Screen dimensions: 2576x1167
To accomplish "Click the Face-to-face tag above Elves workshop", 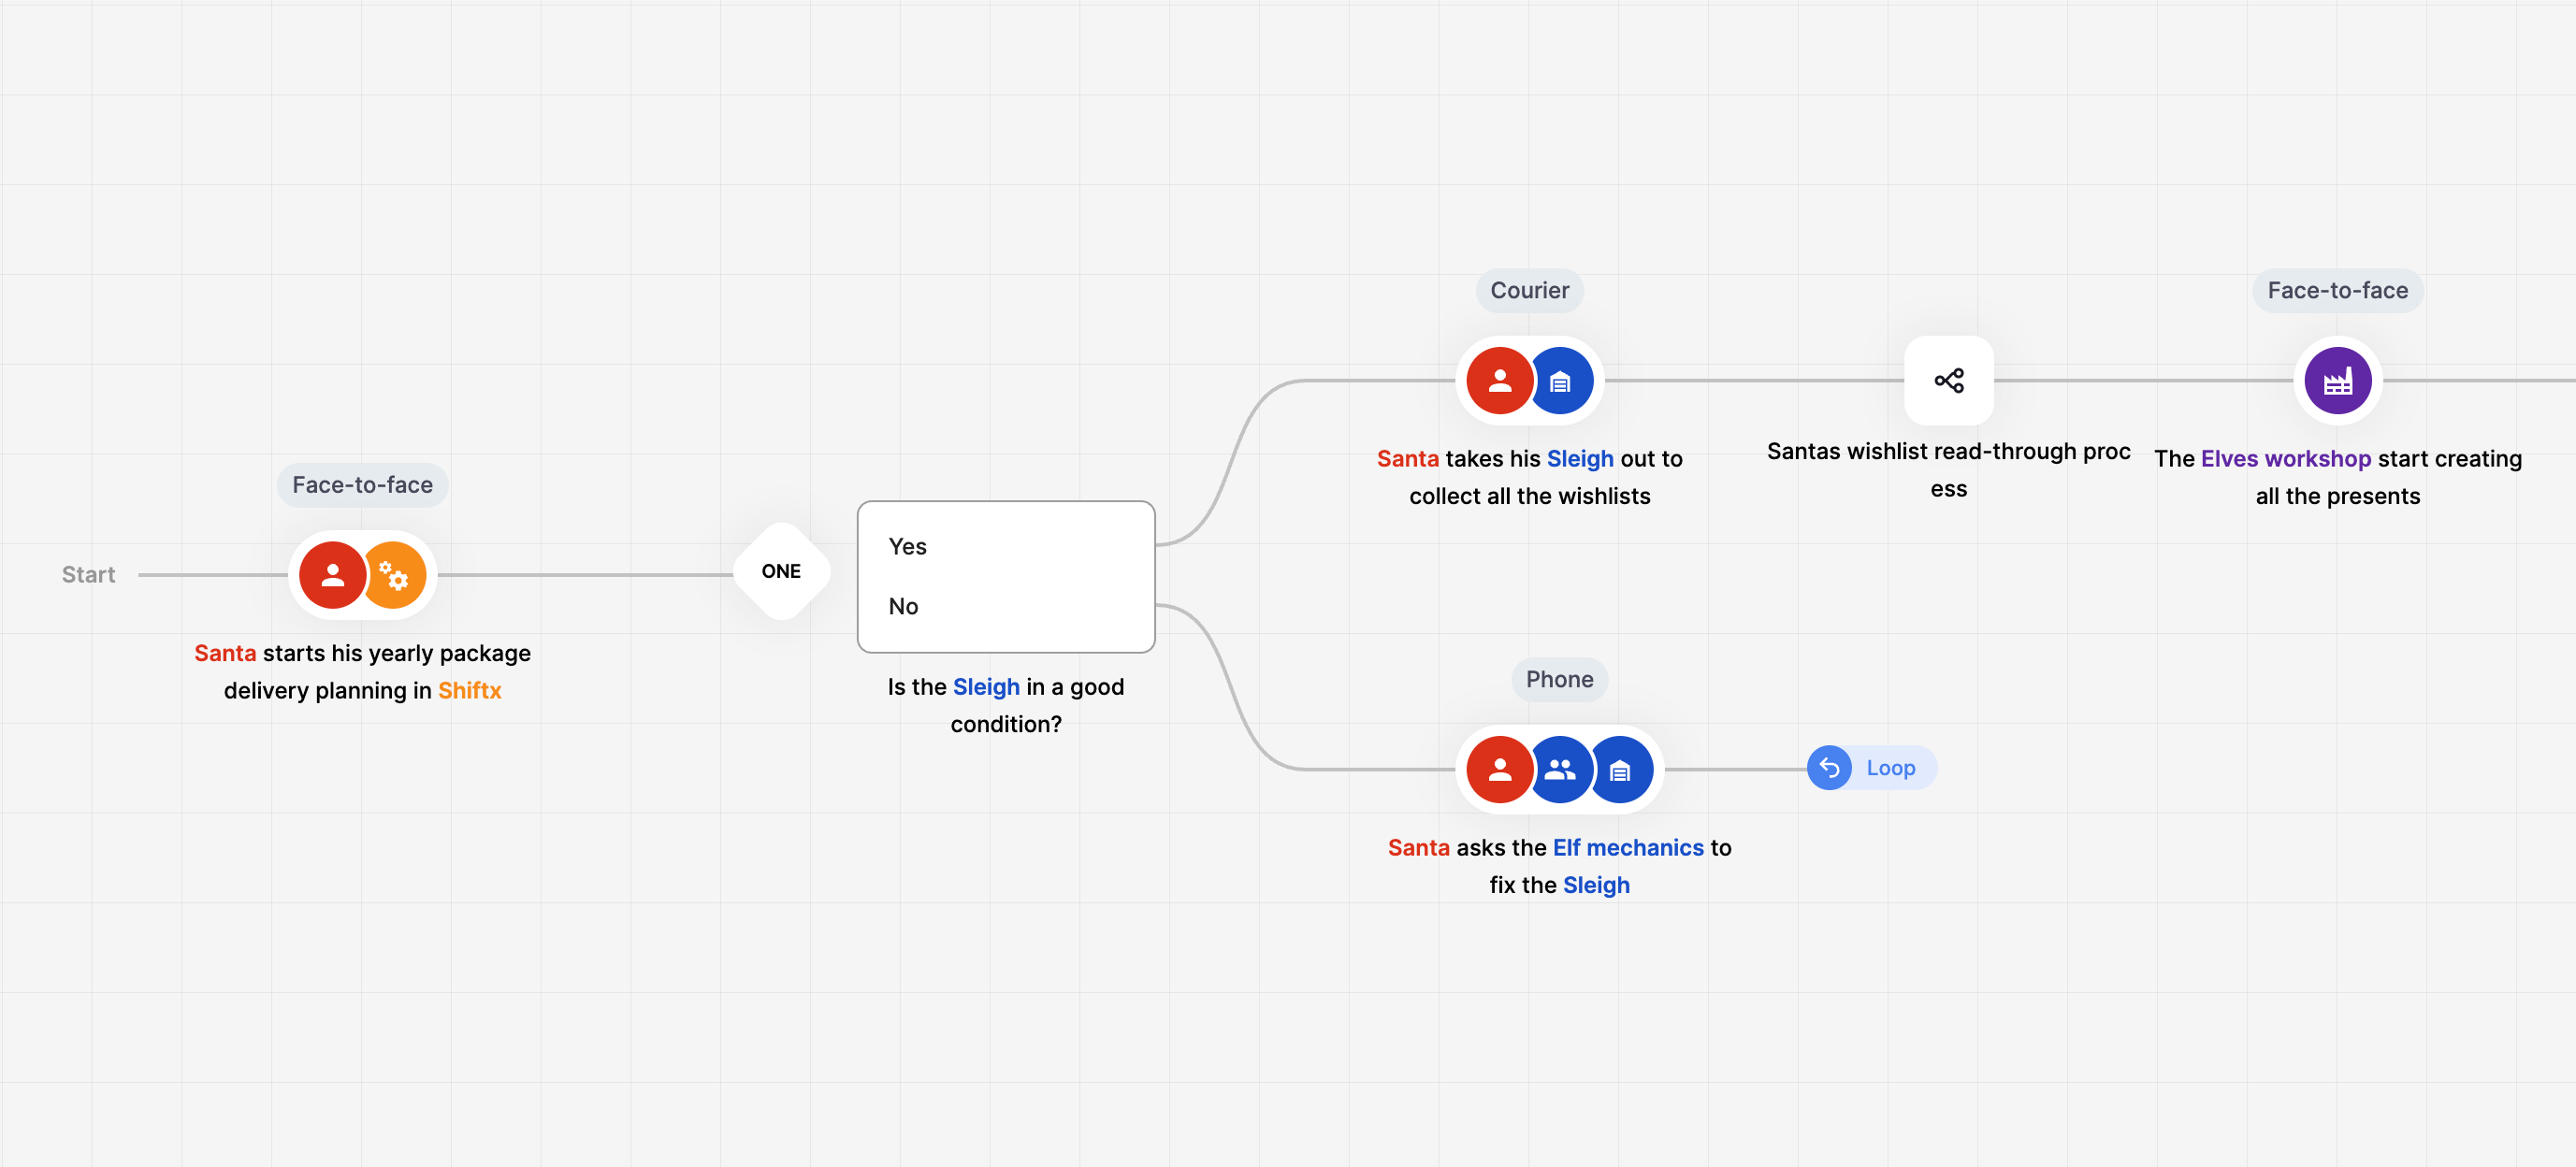I will click(2337, 290).
